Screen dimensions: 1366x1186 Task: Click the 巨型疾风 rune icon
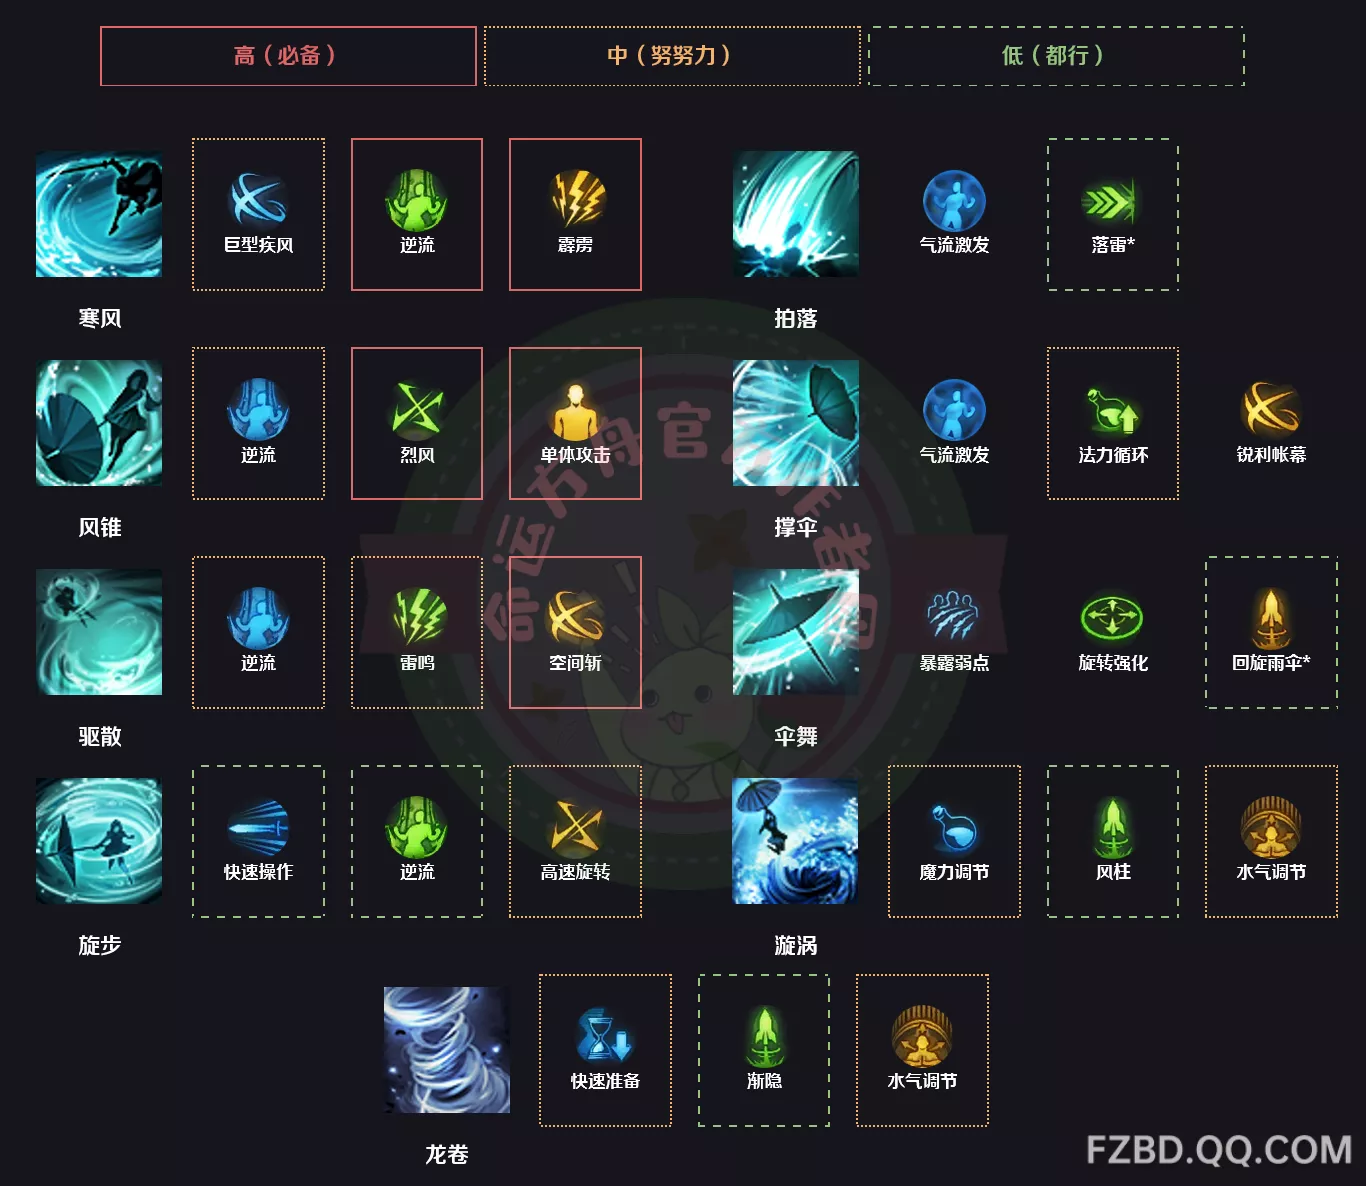[x=258, y=198]
